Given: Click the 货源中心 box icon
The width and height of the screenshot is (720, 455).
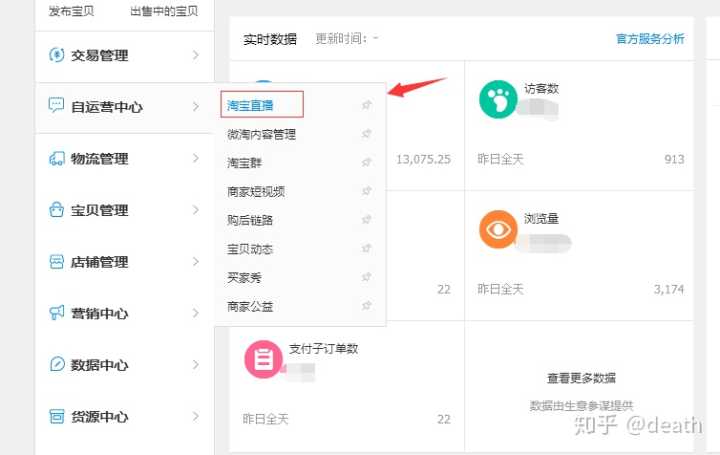Looking at the screenshot, I should 56,416.
